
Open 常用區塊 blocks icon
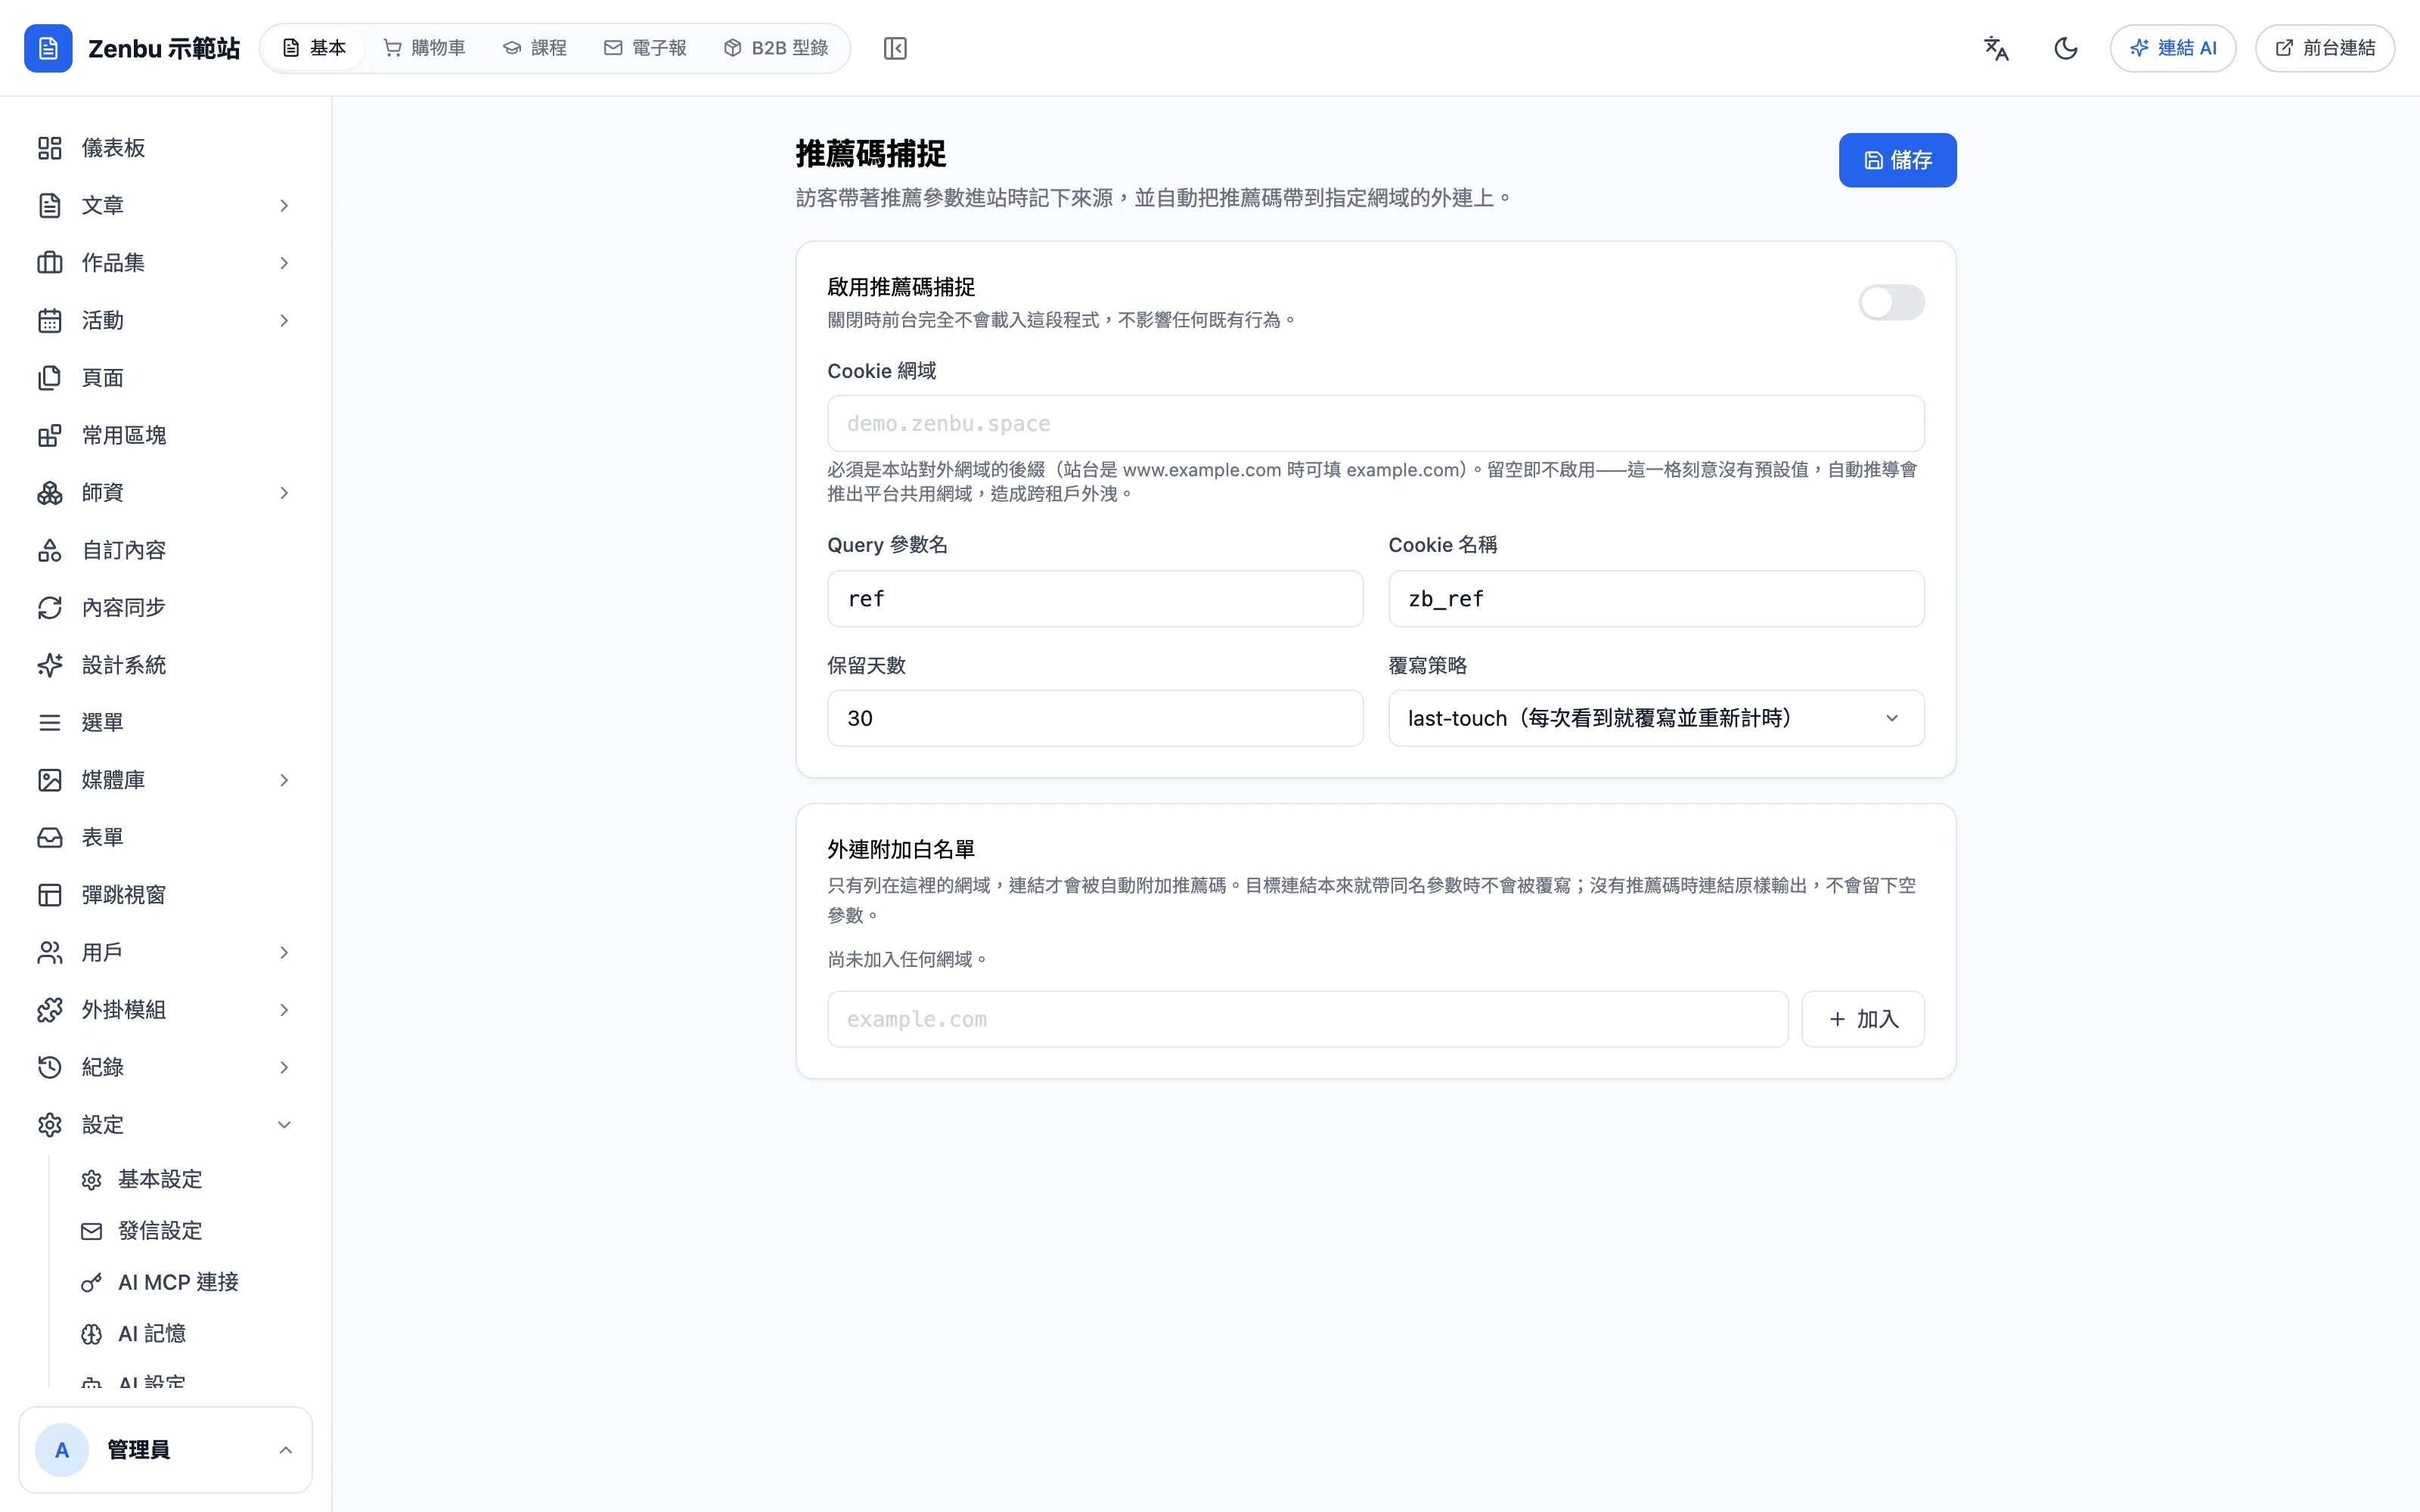tap(50, 435)
